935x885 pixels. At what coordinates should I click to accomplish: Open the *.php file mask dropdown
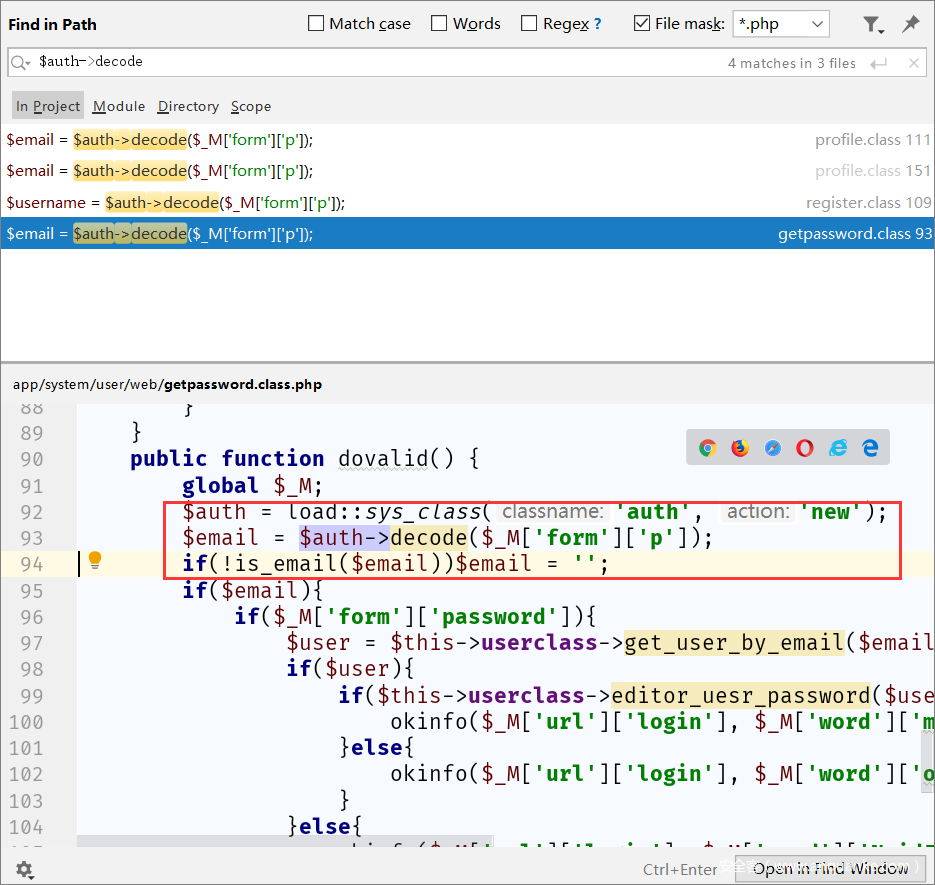818,24
